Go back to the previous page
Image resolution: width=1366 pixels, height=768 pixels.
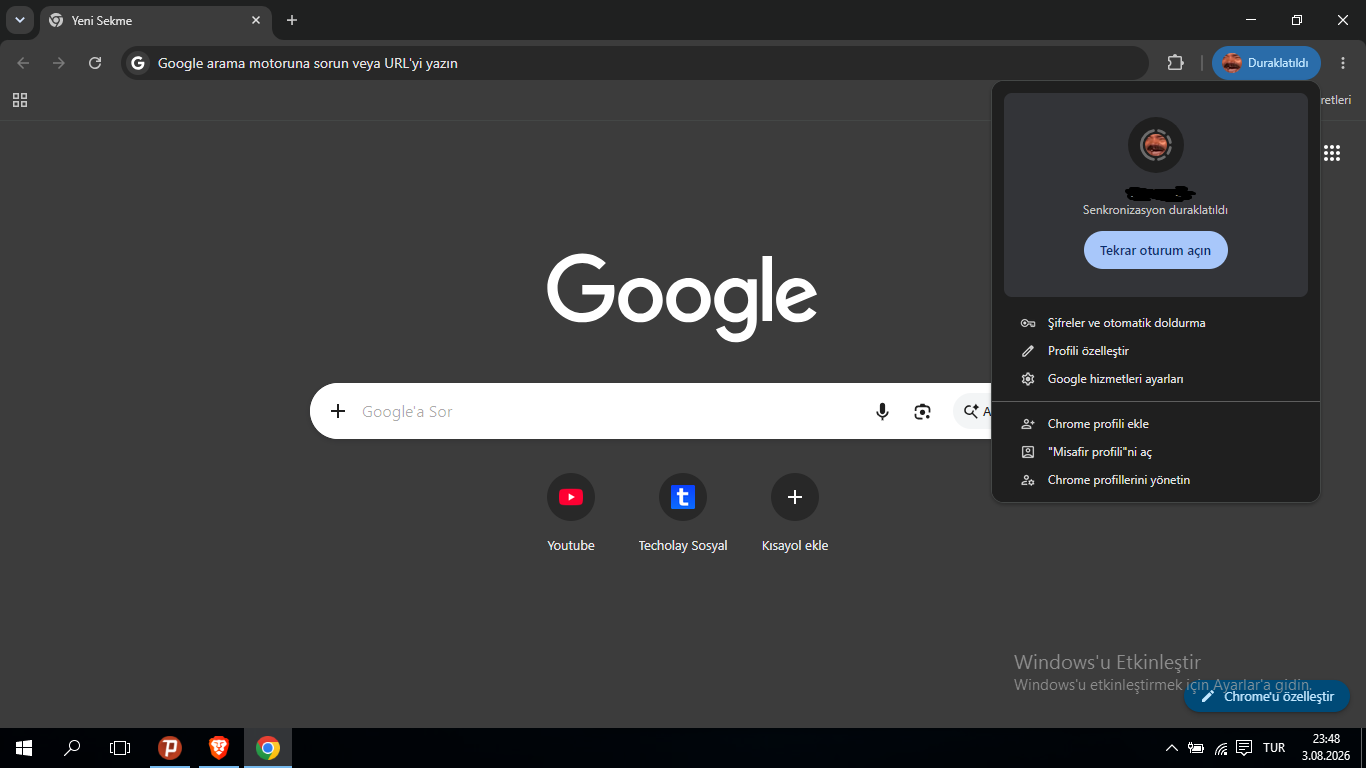pyautogui.click(x=23, y=63)
